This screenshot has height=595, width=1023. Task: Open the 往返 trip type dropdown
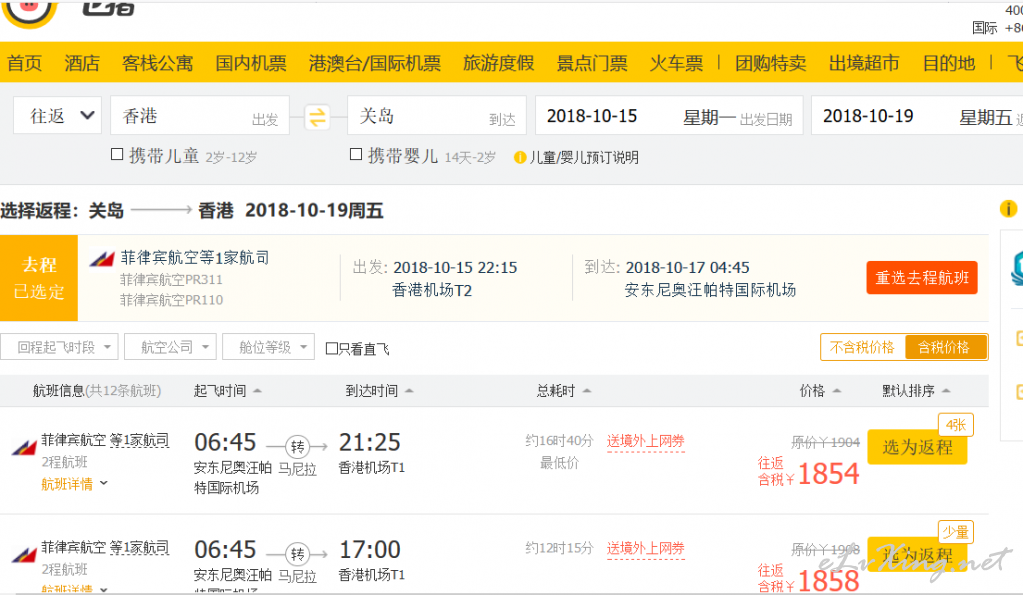[57, 115]
